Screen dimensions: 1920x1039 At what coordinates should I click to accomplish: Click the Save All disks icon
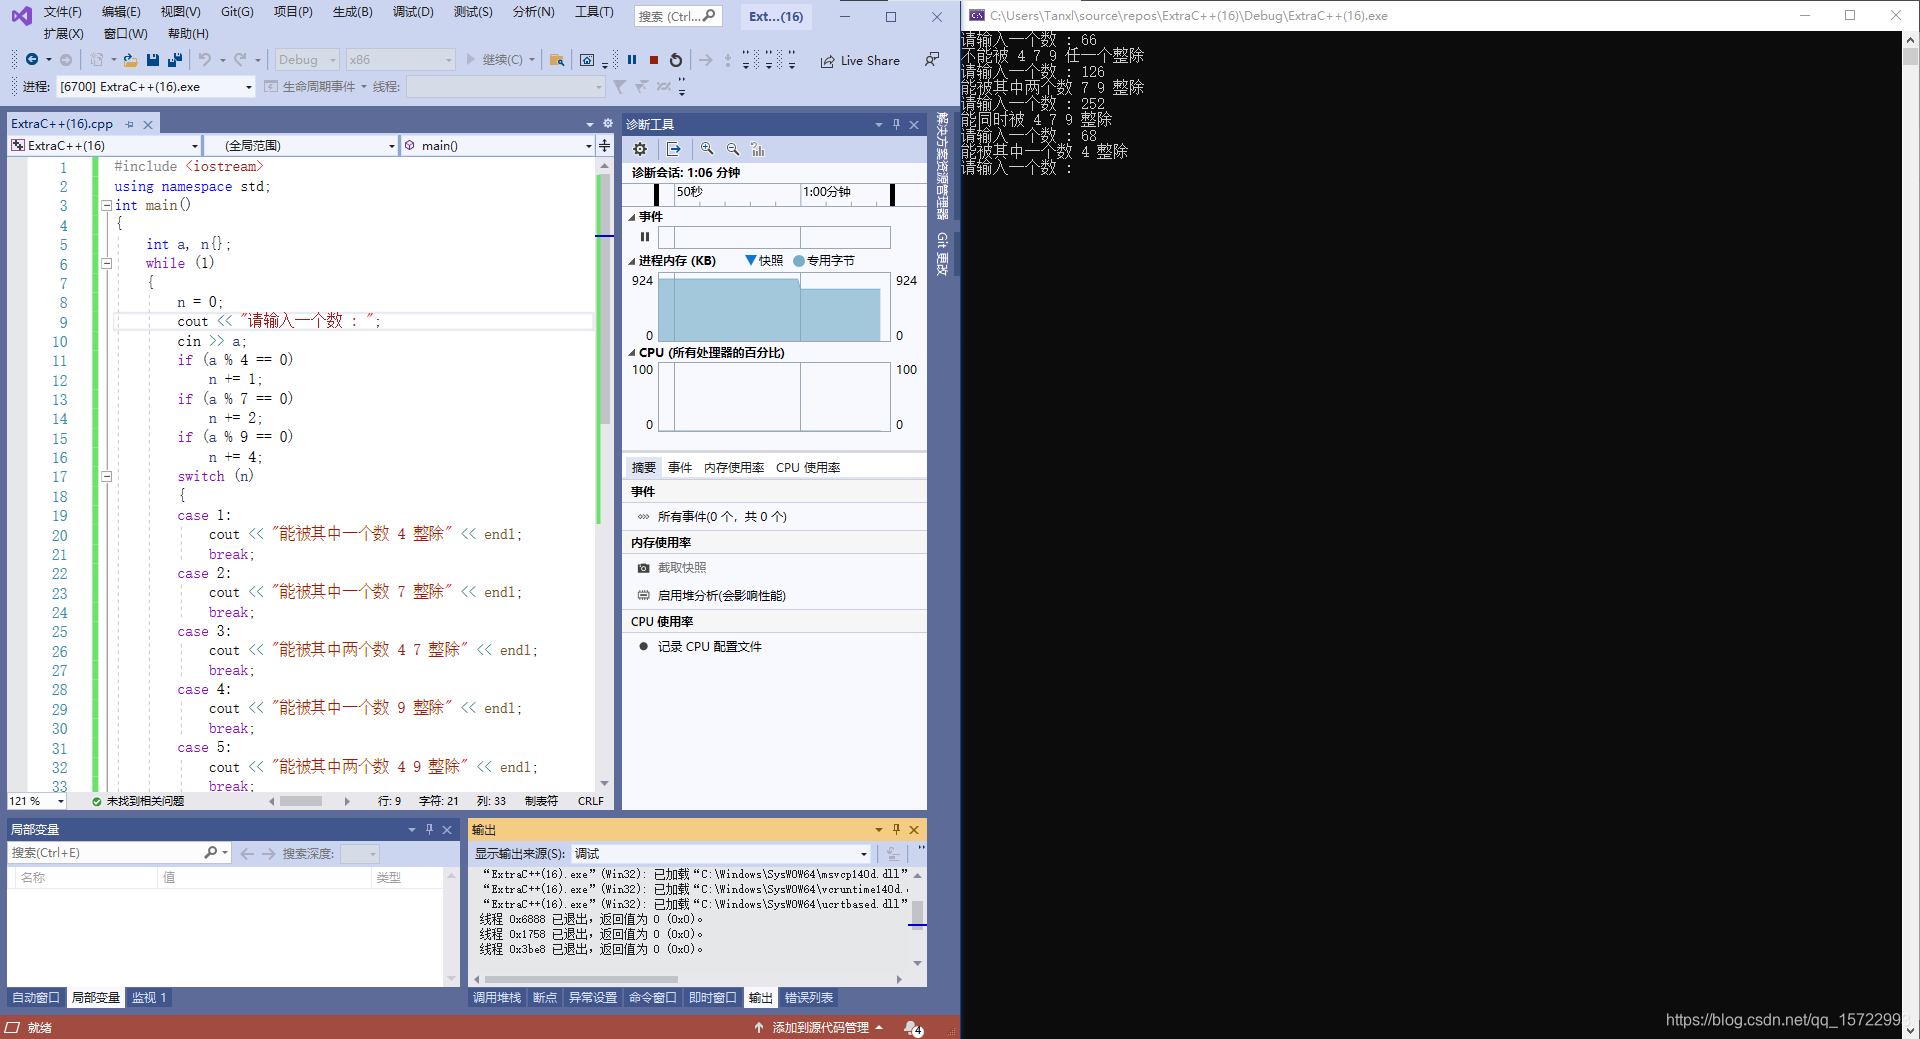coord(175,60)
